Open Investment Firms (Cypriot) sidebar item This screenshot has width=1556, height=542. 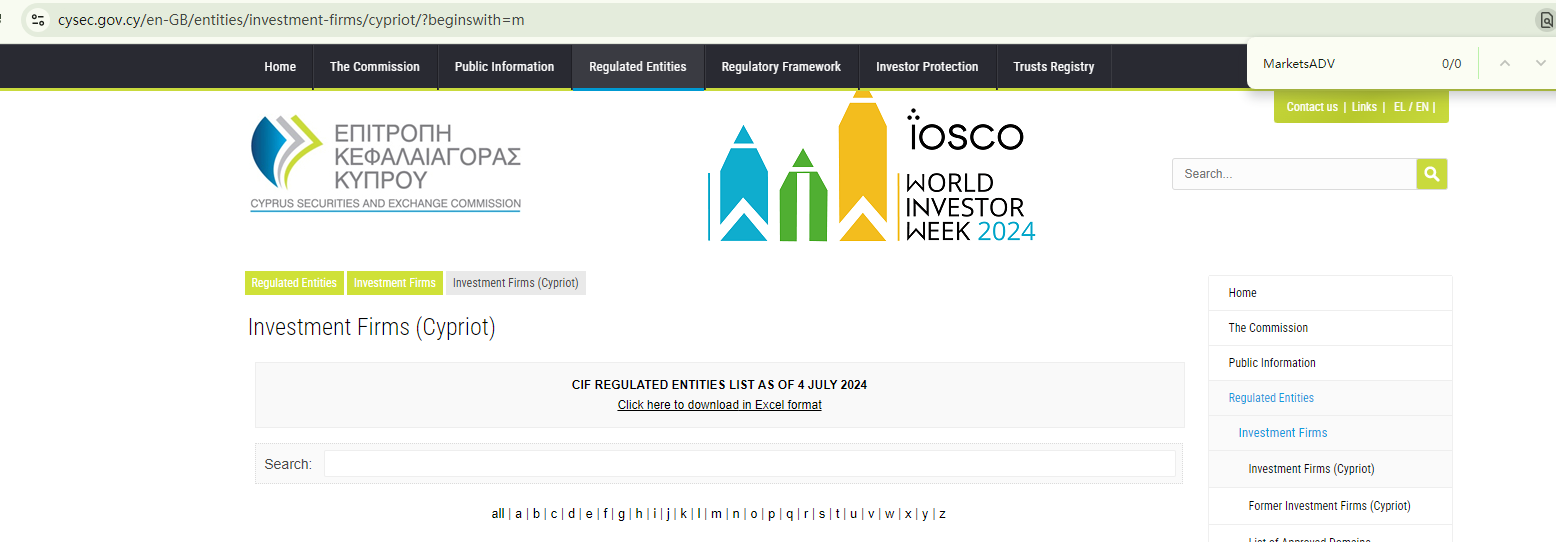point(1330,469)
